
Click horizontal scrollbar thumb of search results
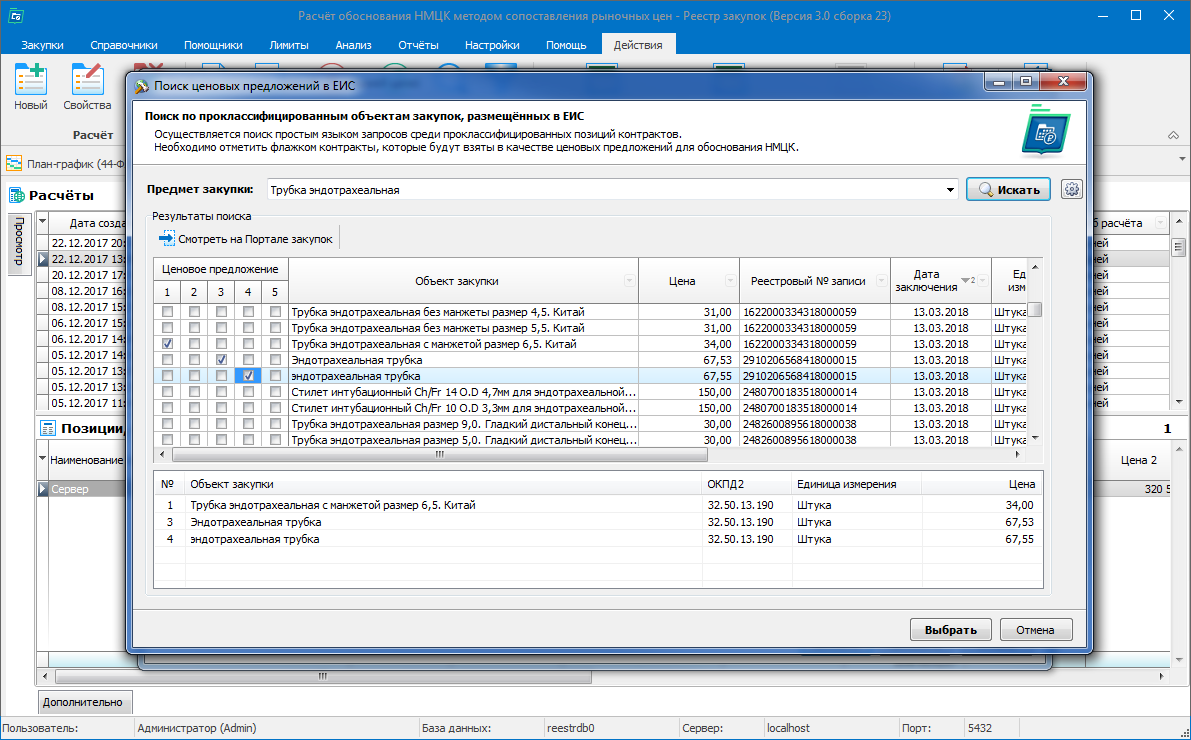click(440, 454)
